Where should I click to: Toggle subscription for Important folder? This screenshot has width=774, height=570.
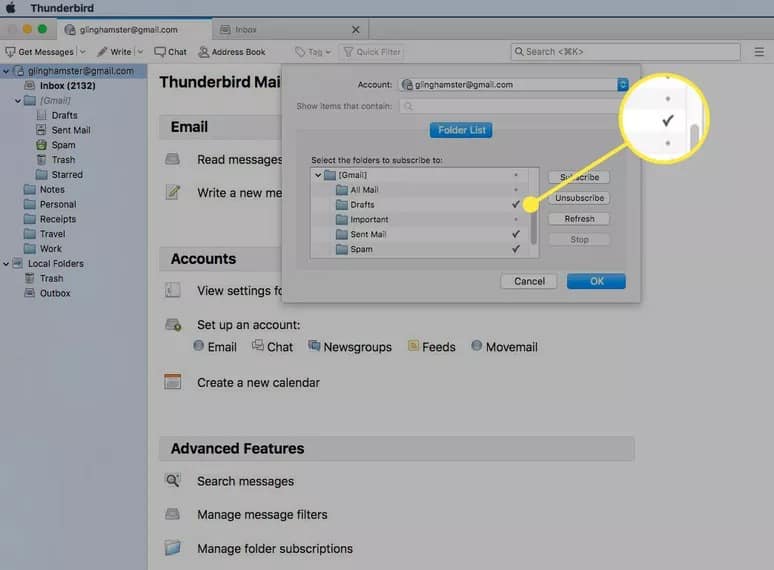tap(516, 220)
